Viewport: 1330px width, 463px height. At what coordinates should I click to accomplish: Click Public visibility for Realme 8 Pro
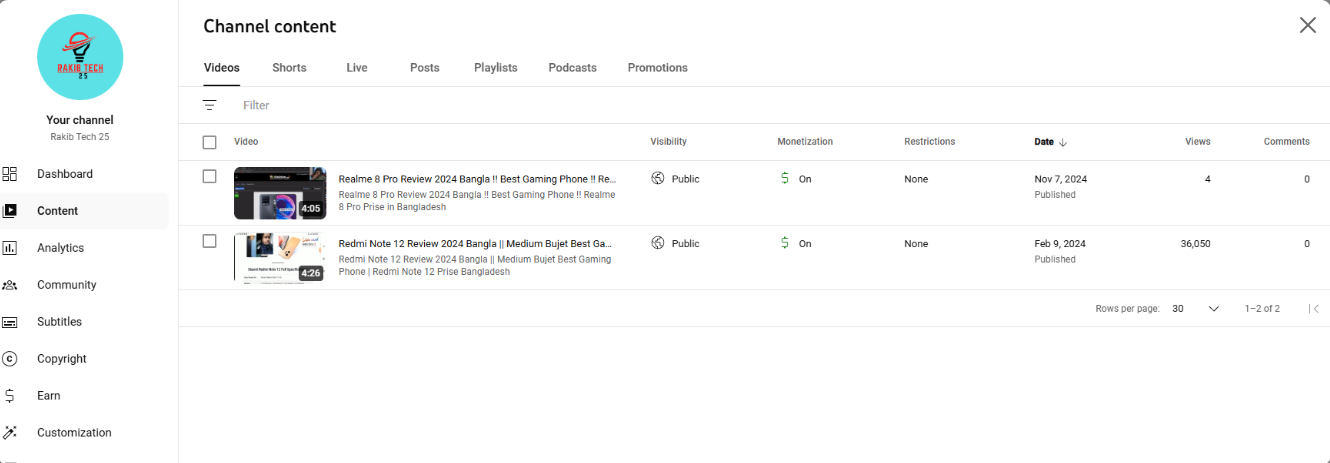pyautogui.click(x=686, y=179)
